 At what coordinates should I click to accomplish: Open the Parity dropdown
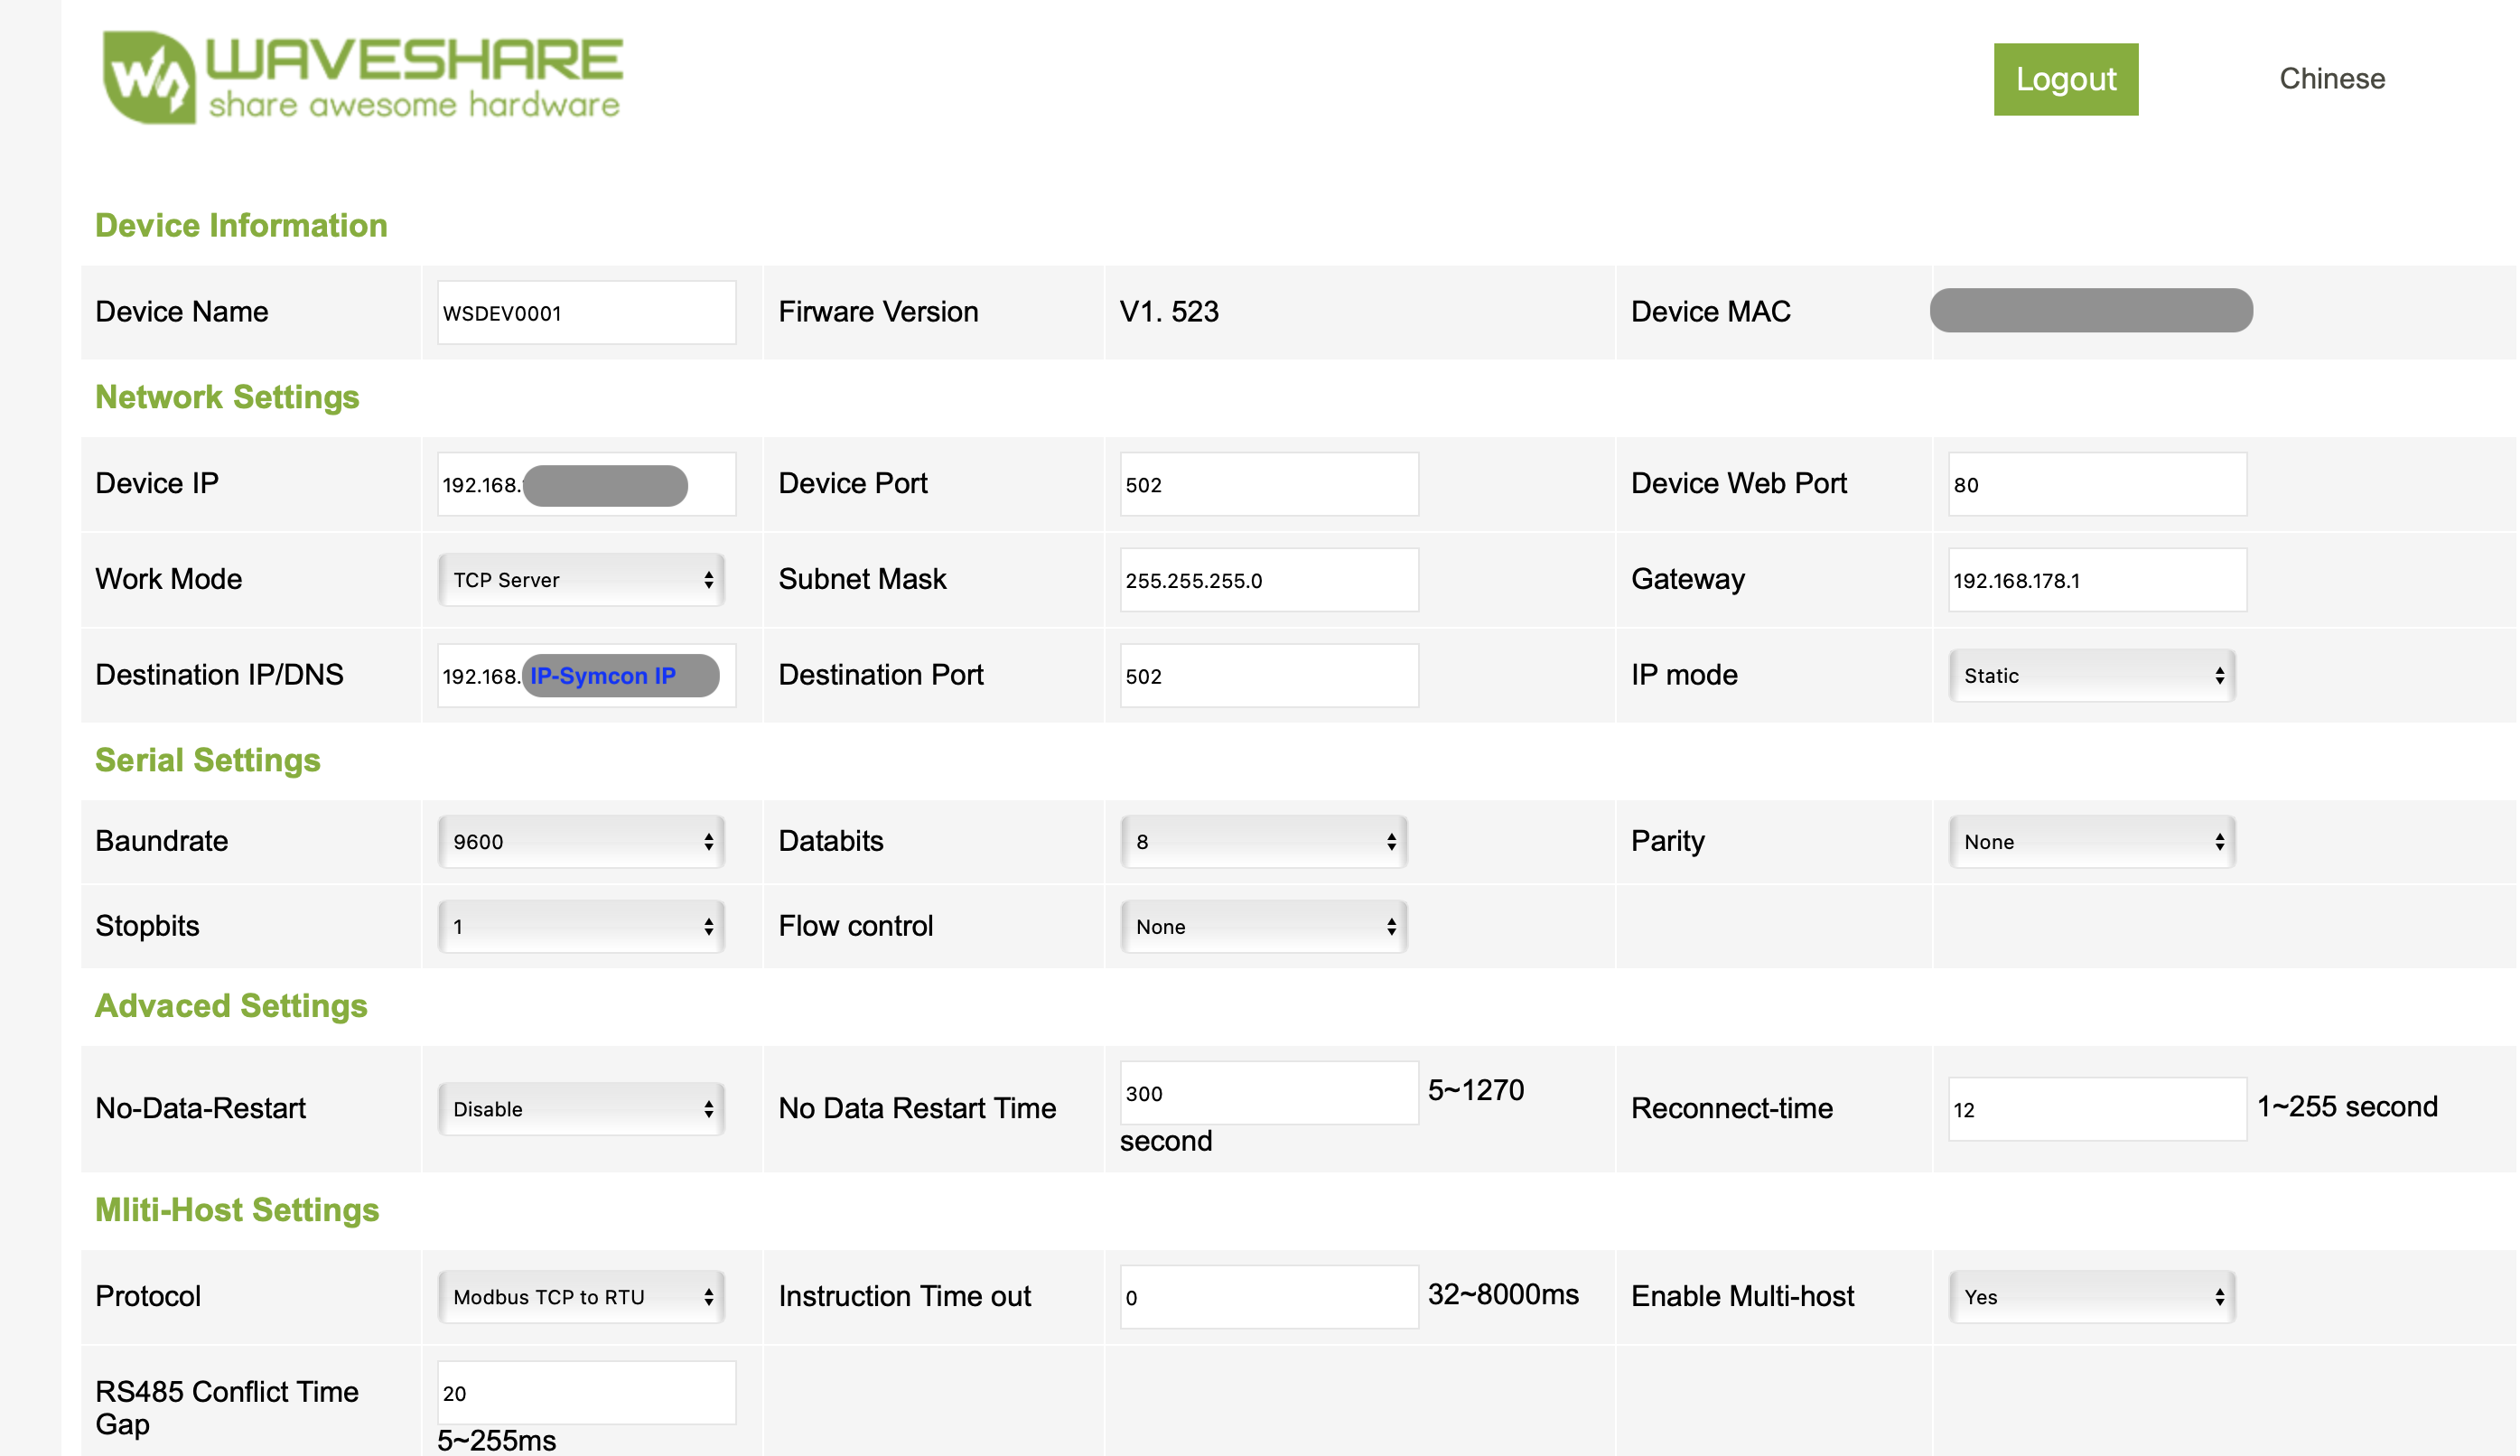point(2091,842)
